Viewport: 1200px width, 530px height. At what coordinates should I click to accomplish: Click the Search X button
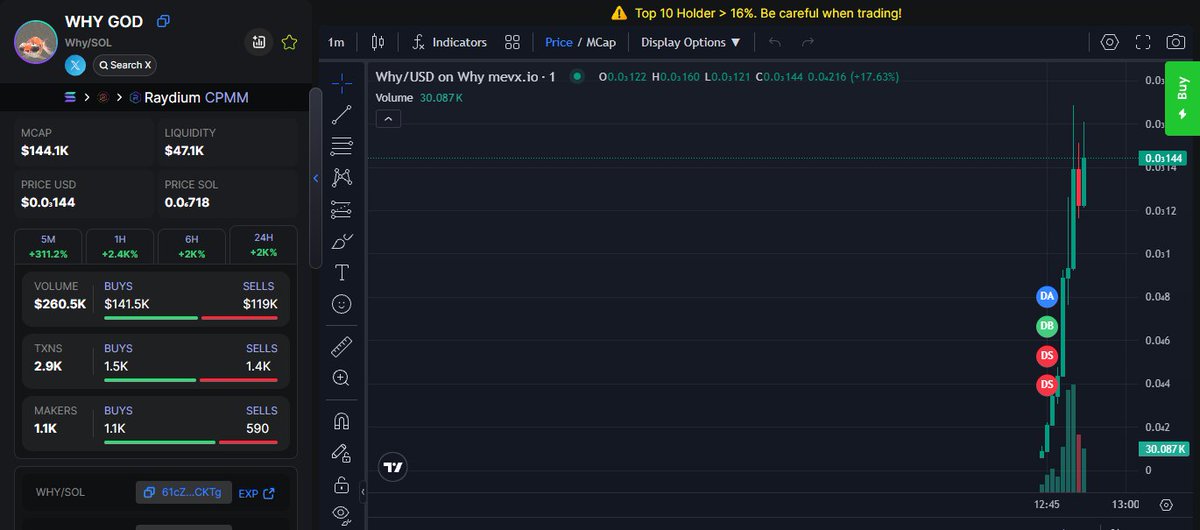125,65
